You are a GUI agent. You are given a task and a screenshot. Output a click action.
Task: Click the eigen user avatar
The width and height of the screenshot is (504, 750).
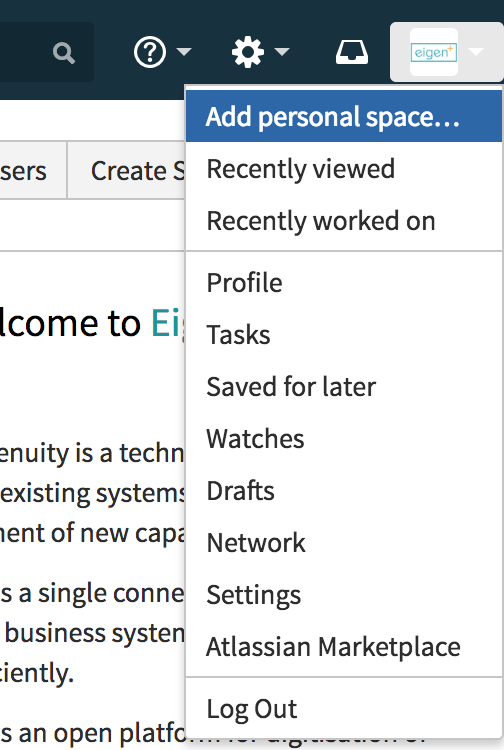(x=434, y=52)
